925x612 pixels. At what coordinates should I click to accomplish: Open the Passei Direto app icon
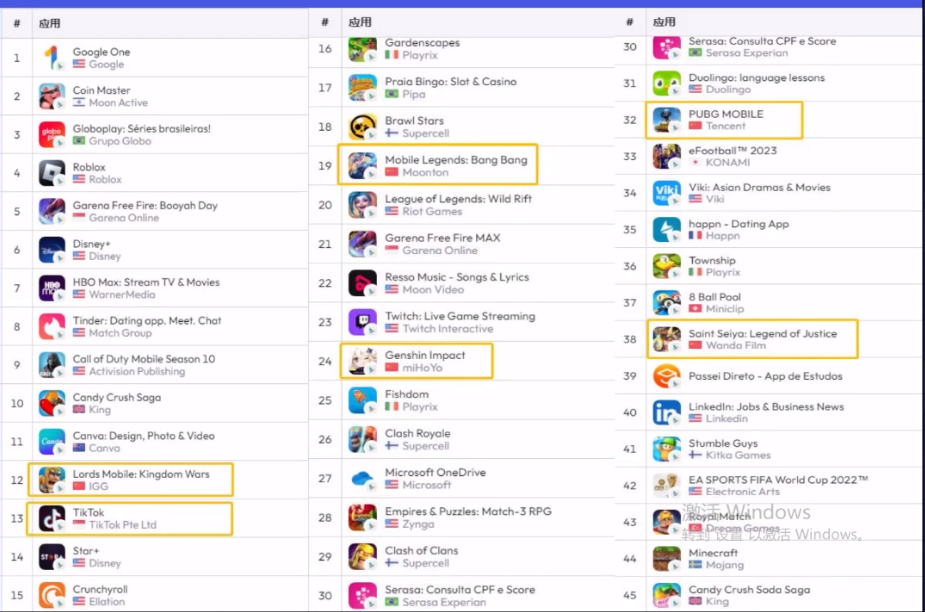click(x=667, y=376)
